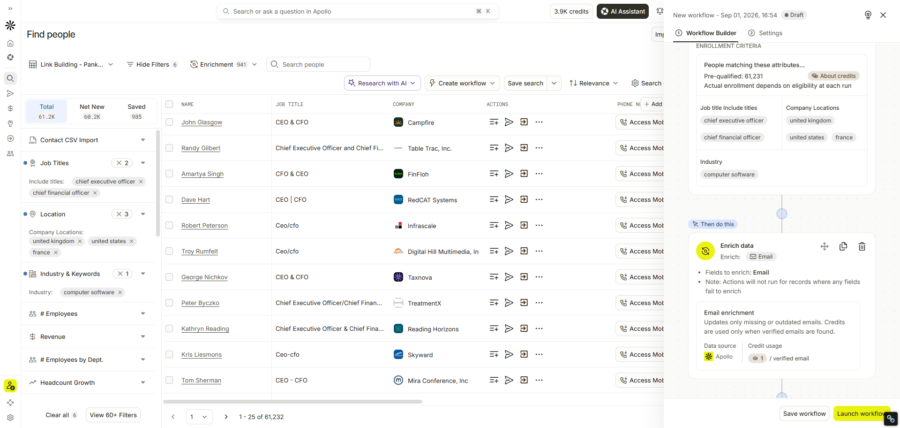This screenshot has height=428, width=900.
Task: Open the search magnifier in left sidebar
Action: pos(10,79)
